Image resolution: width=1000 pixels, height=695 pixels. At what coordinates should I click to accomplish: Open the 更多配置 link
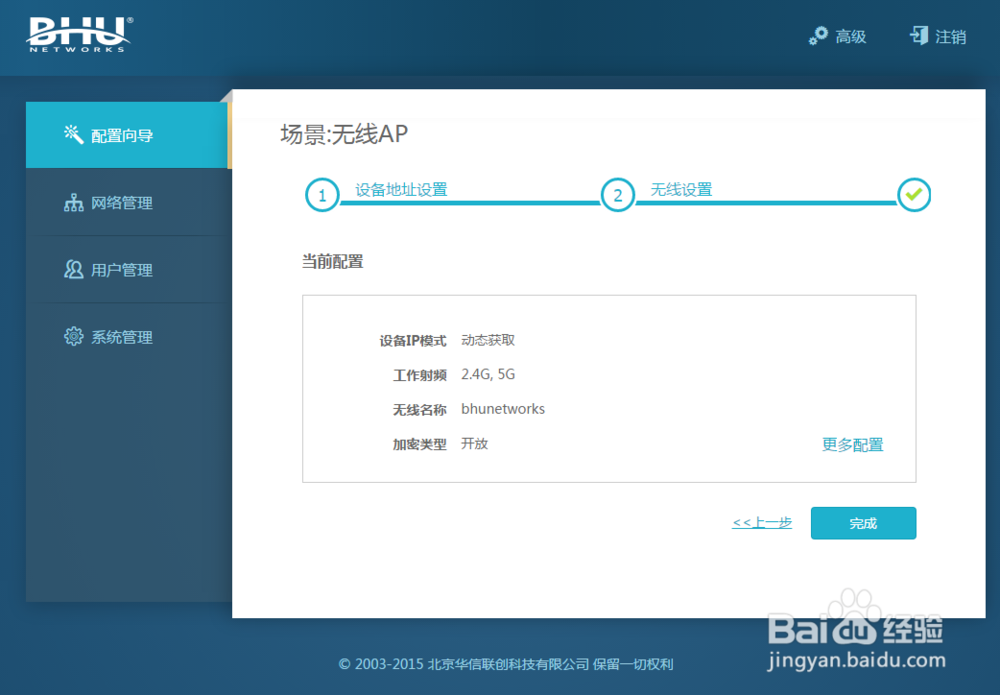click(853, 445)
